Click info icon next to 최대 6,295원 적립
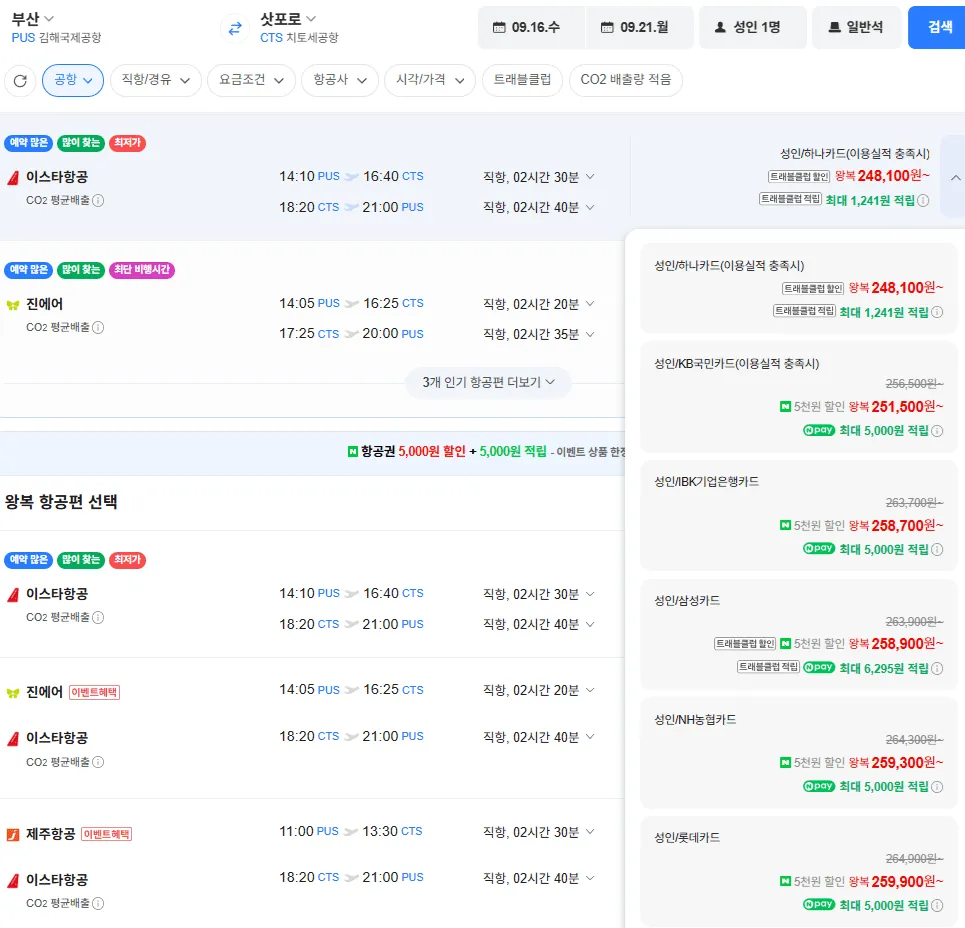The height and width of the screenshot is (928, 965). point(937,668)
